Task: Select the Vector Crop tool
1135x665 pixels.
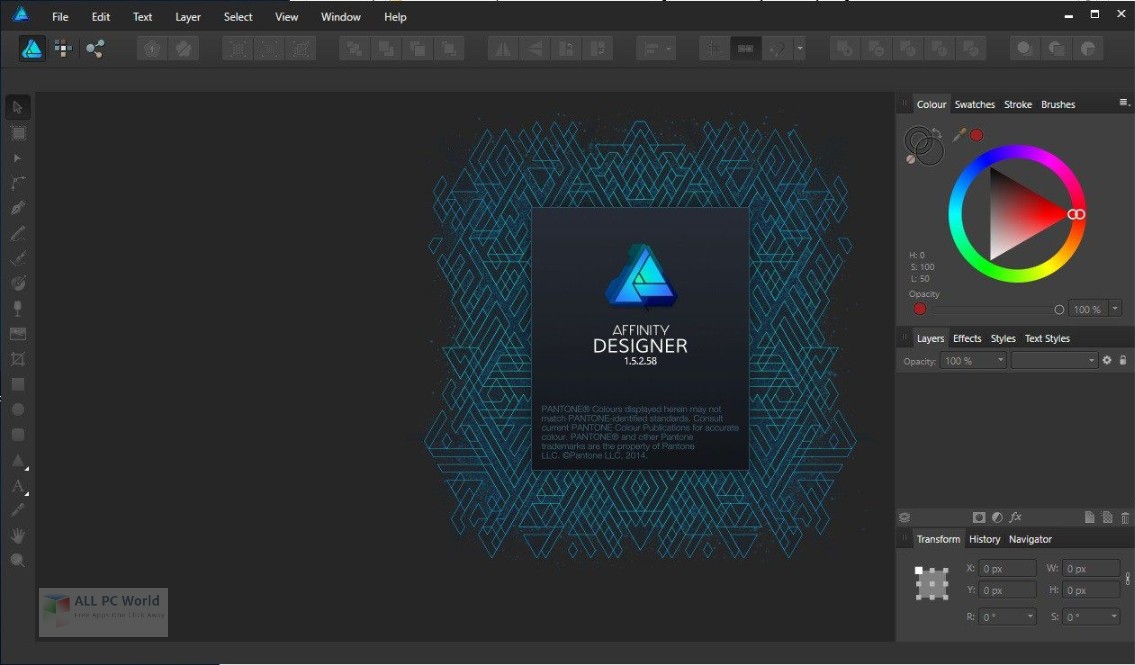Action: click(x=18, y=359)
